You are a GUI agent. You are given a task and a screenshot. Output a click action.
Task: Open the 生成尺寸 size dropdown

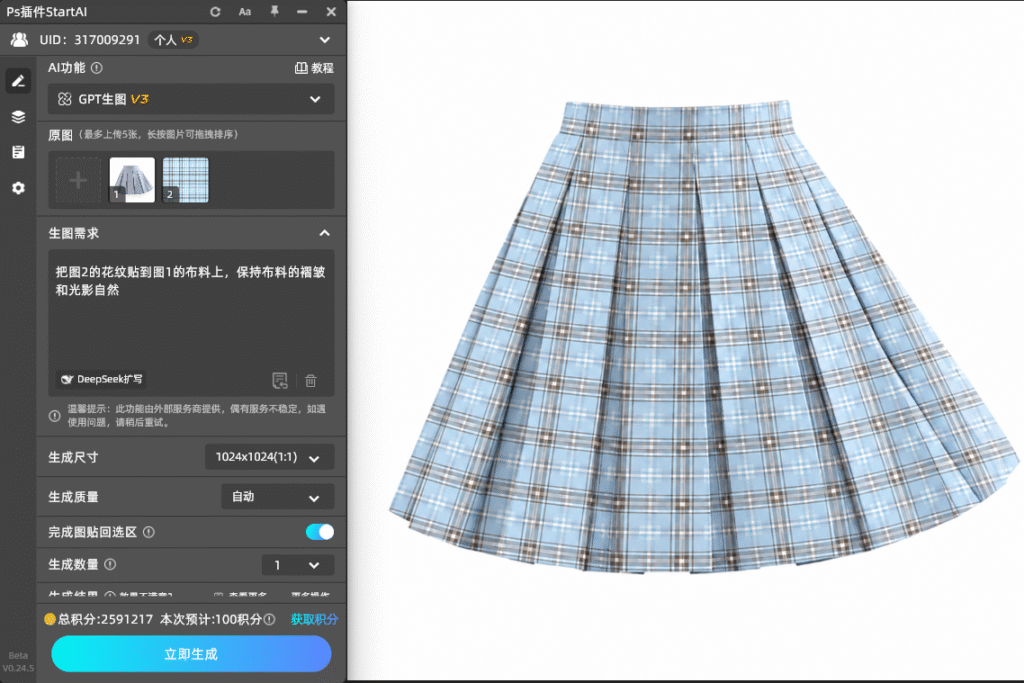coord(270,457)
